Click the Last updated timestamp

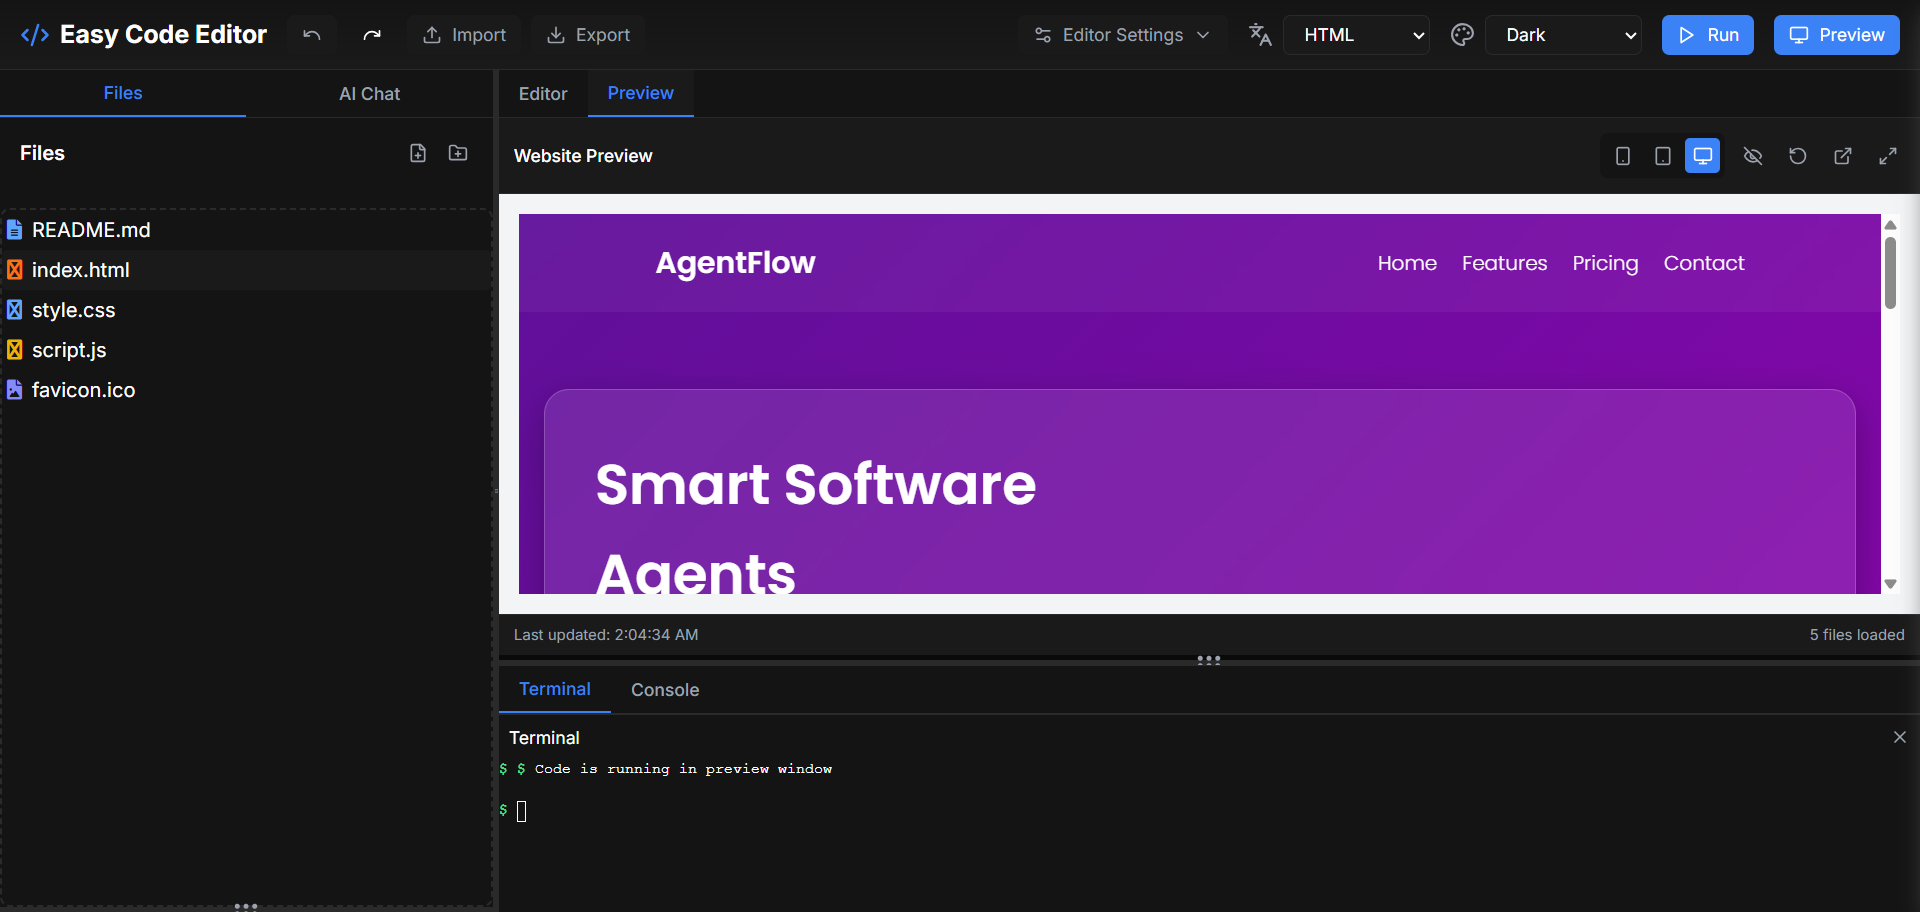click(606, 635)
